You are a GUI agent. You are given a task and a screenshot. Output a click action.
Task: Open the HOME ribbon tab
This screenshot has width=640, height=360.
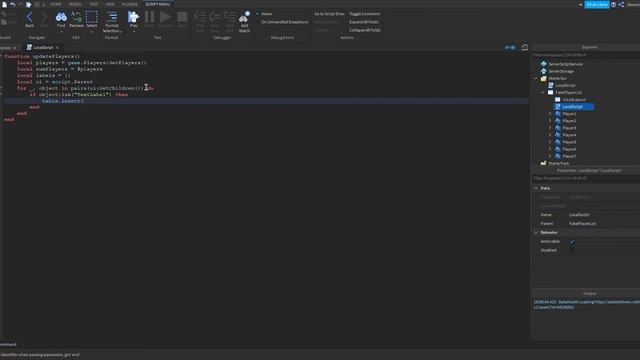[56, 4]
